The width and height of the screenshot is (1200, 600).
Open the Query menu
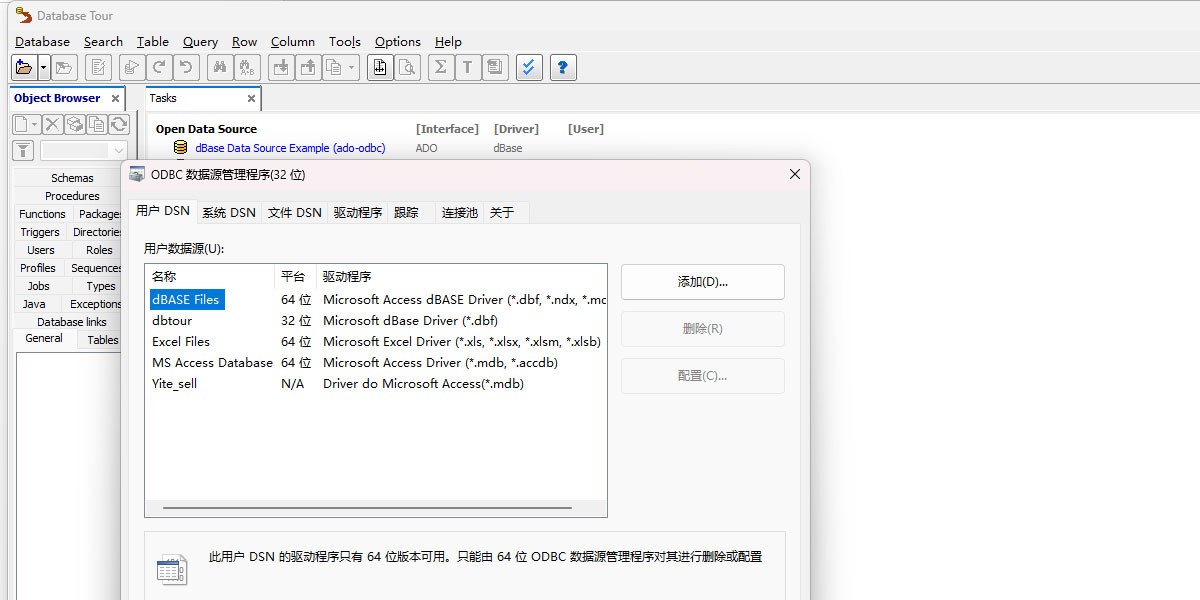[200, 42]
